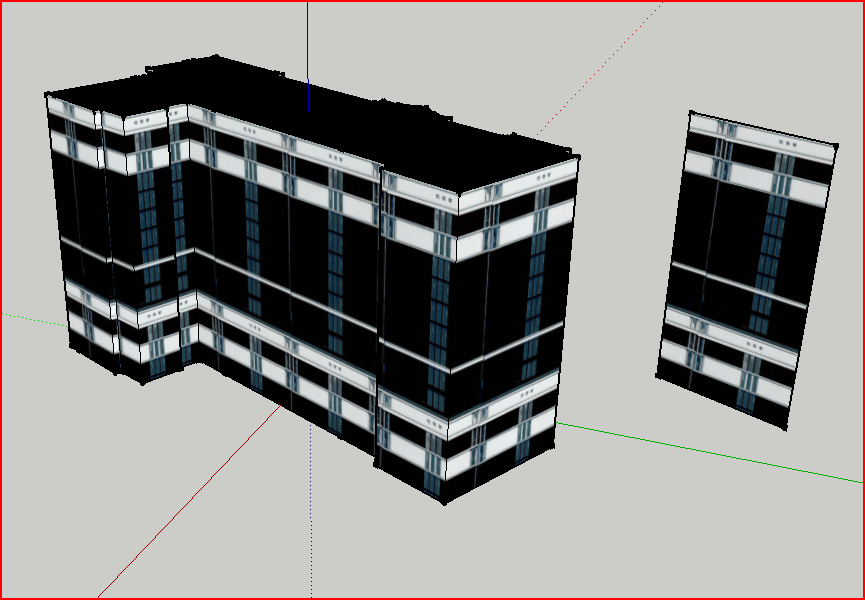Click the bottom-left corner of the standalone panel

pos(658,376)
